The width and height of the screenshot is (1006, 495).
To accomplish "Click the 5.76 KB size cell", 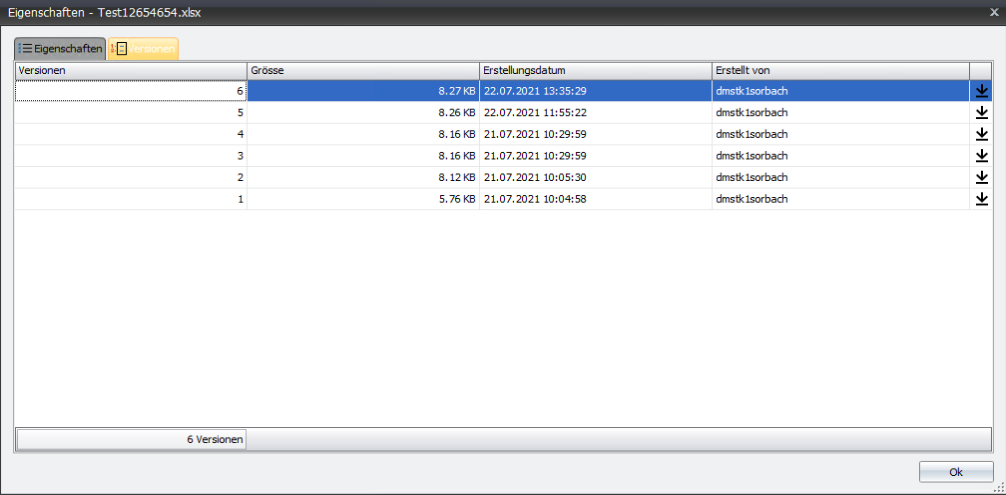I will point(363,199).
